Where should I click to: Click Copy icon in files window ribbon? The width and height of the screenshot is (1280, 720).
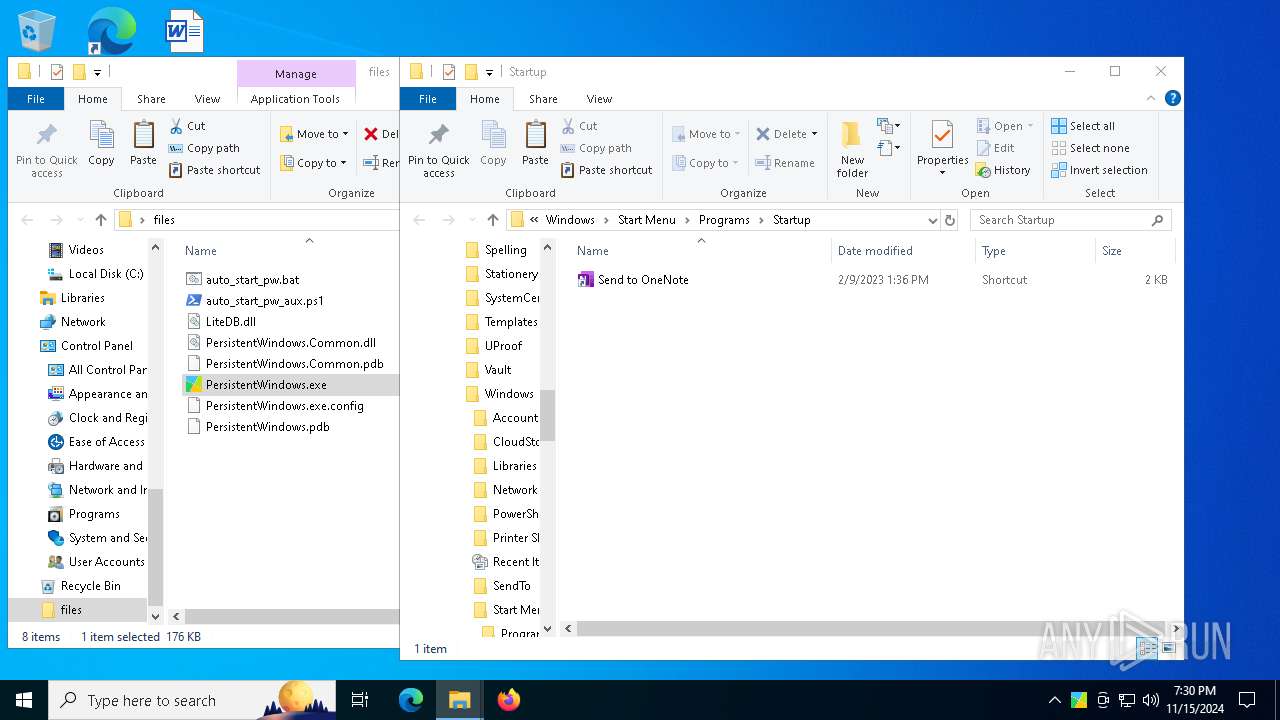coord(101,134)
